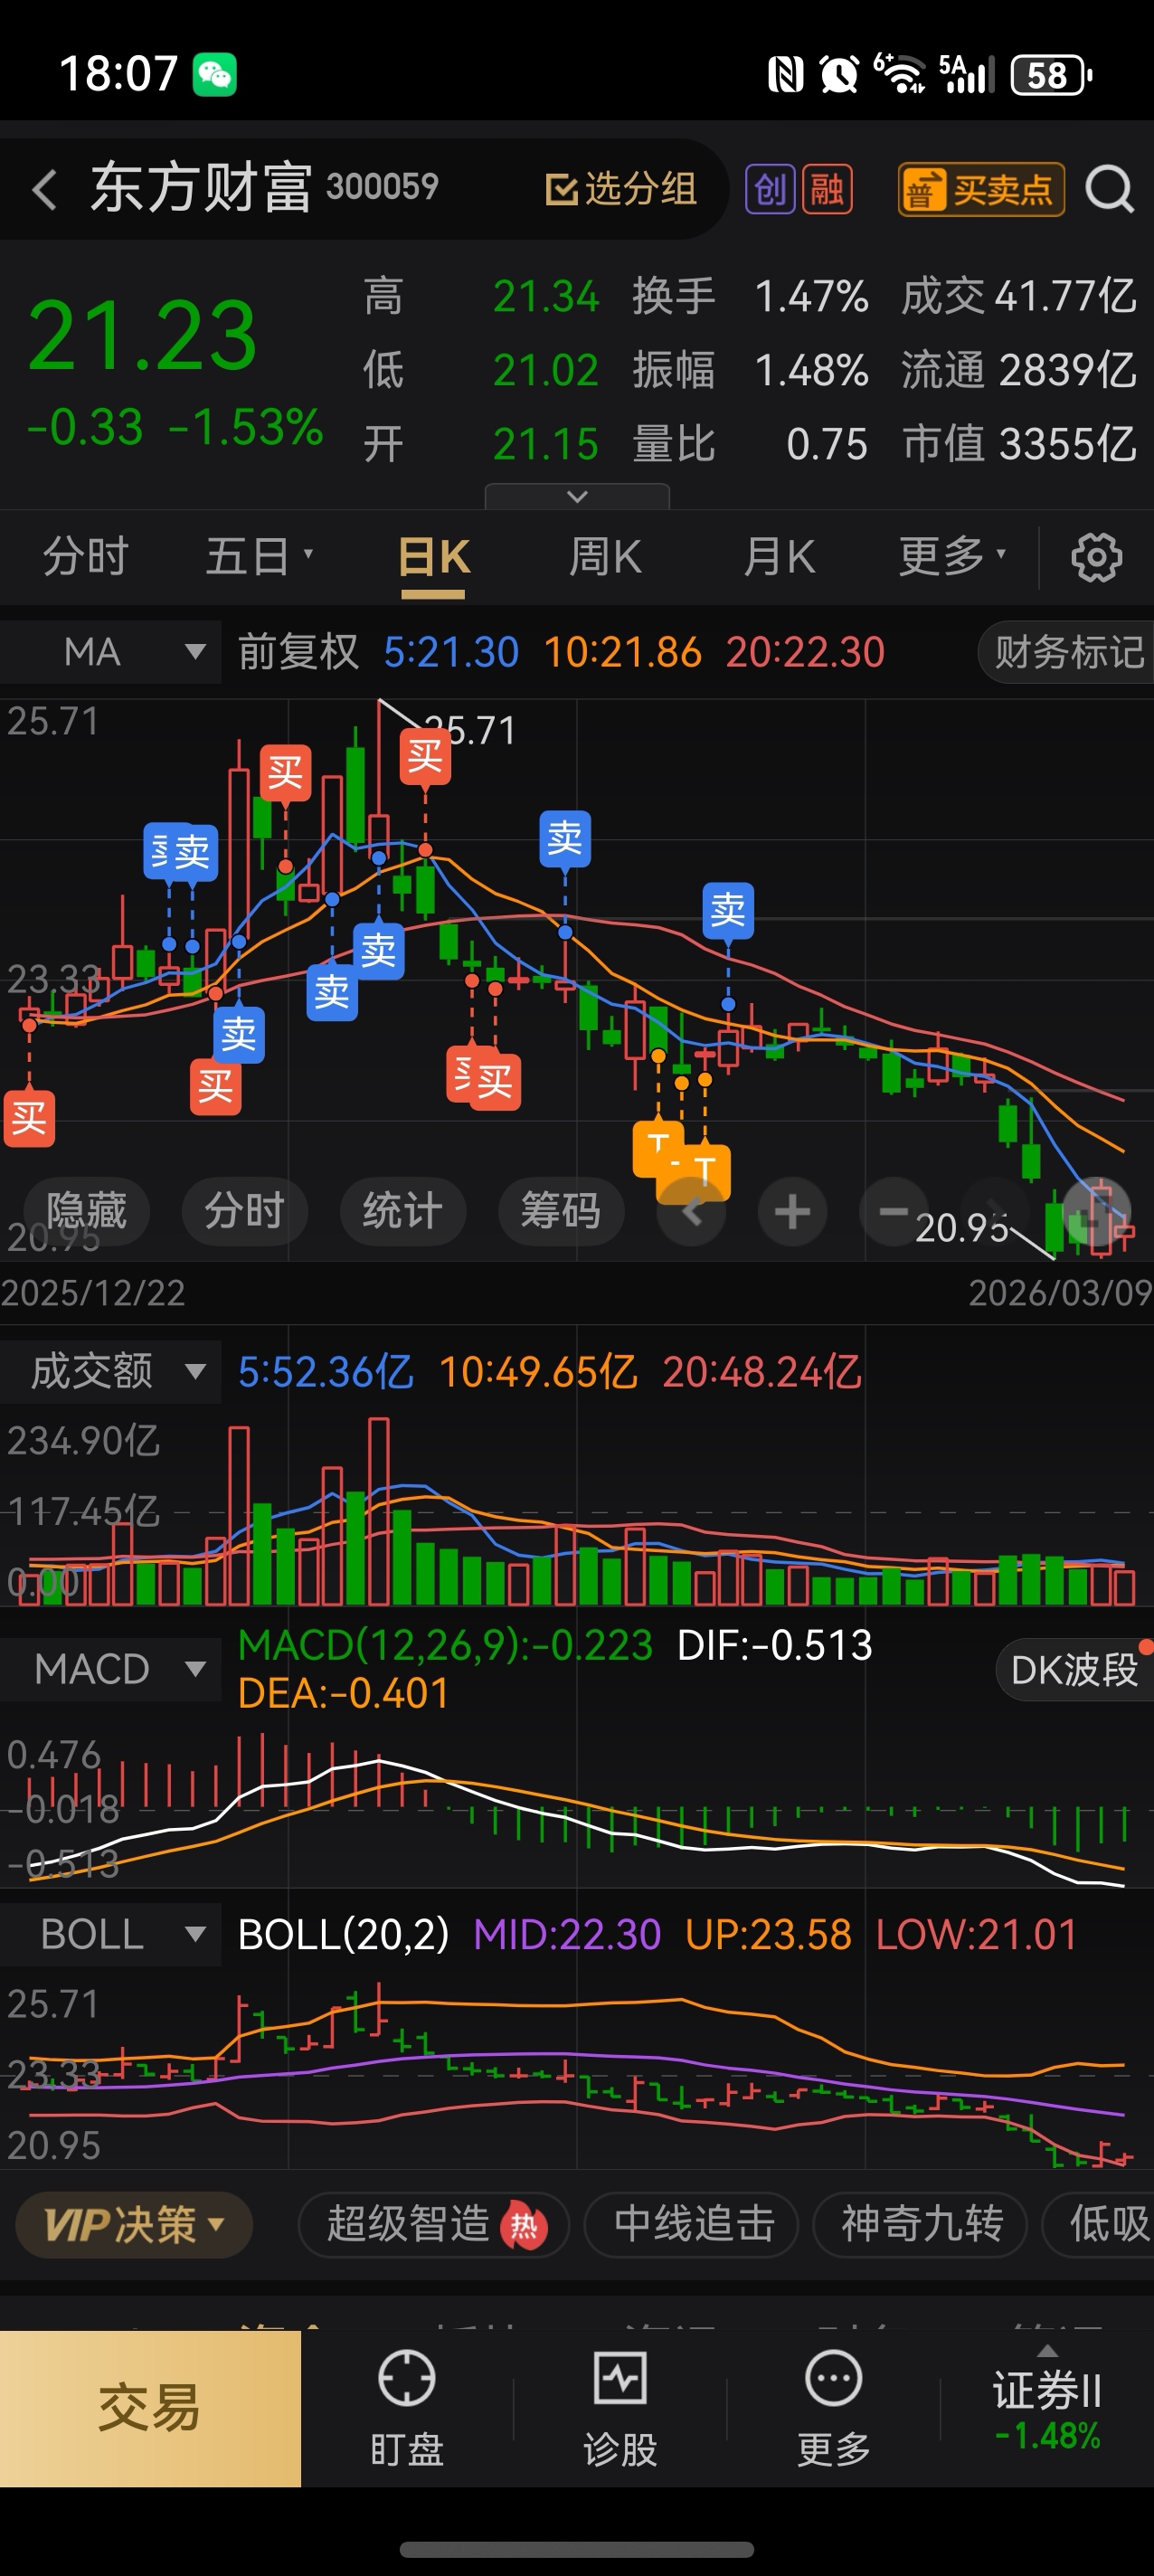This screenshot has height=2576, width=1154.
Task: Open the BOLL indicator dropdown
Action: click(110, 1934)
